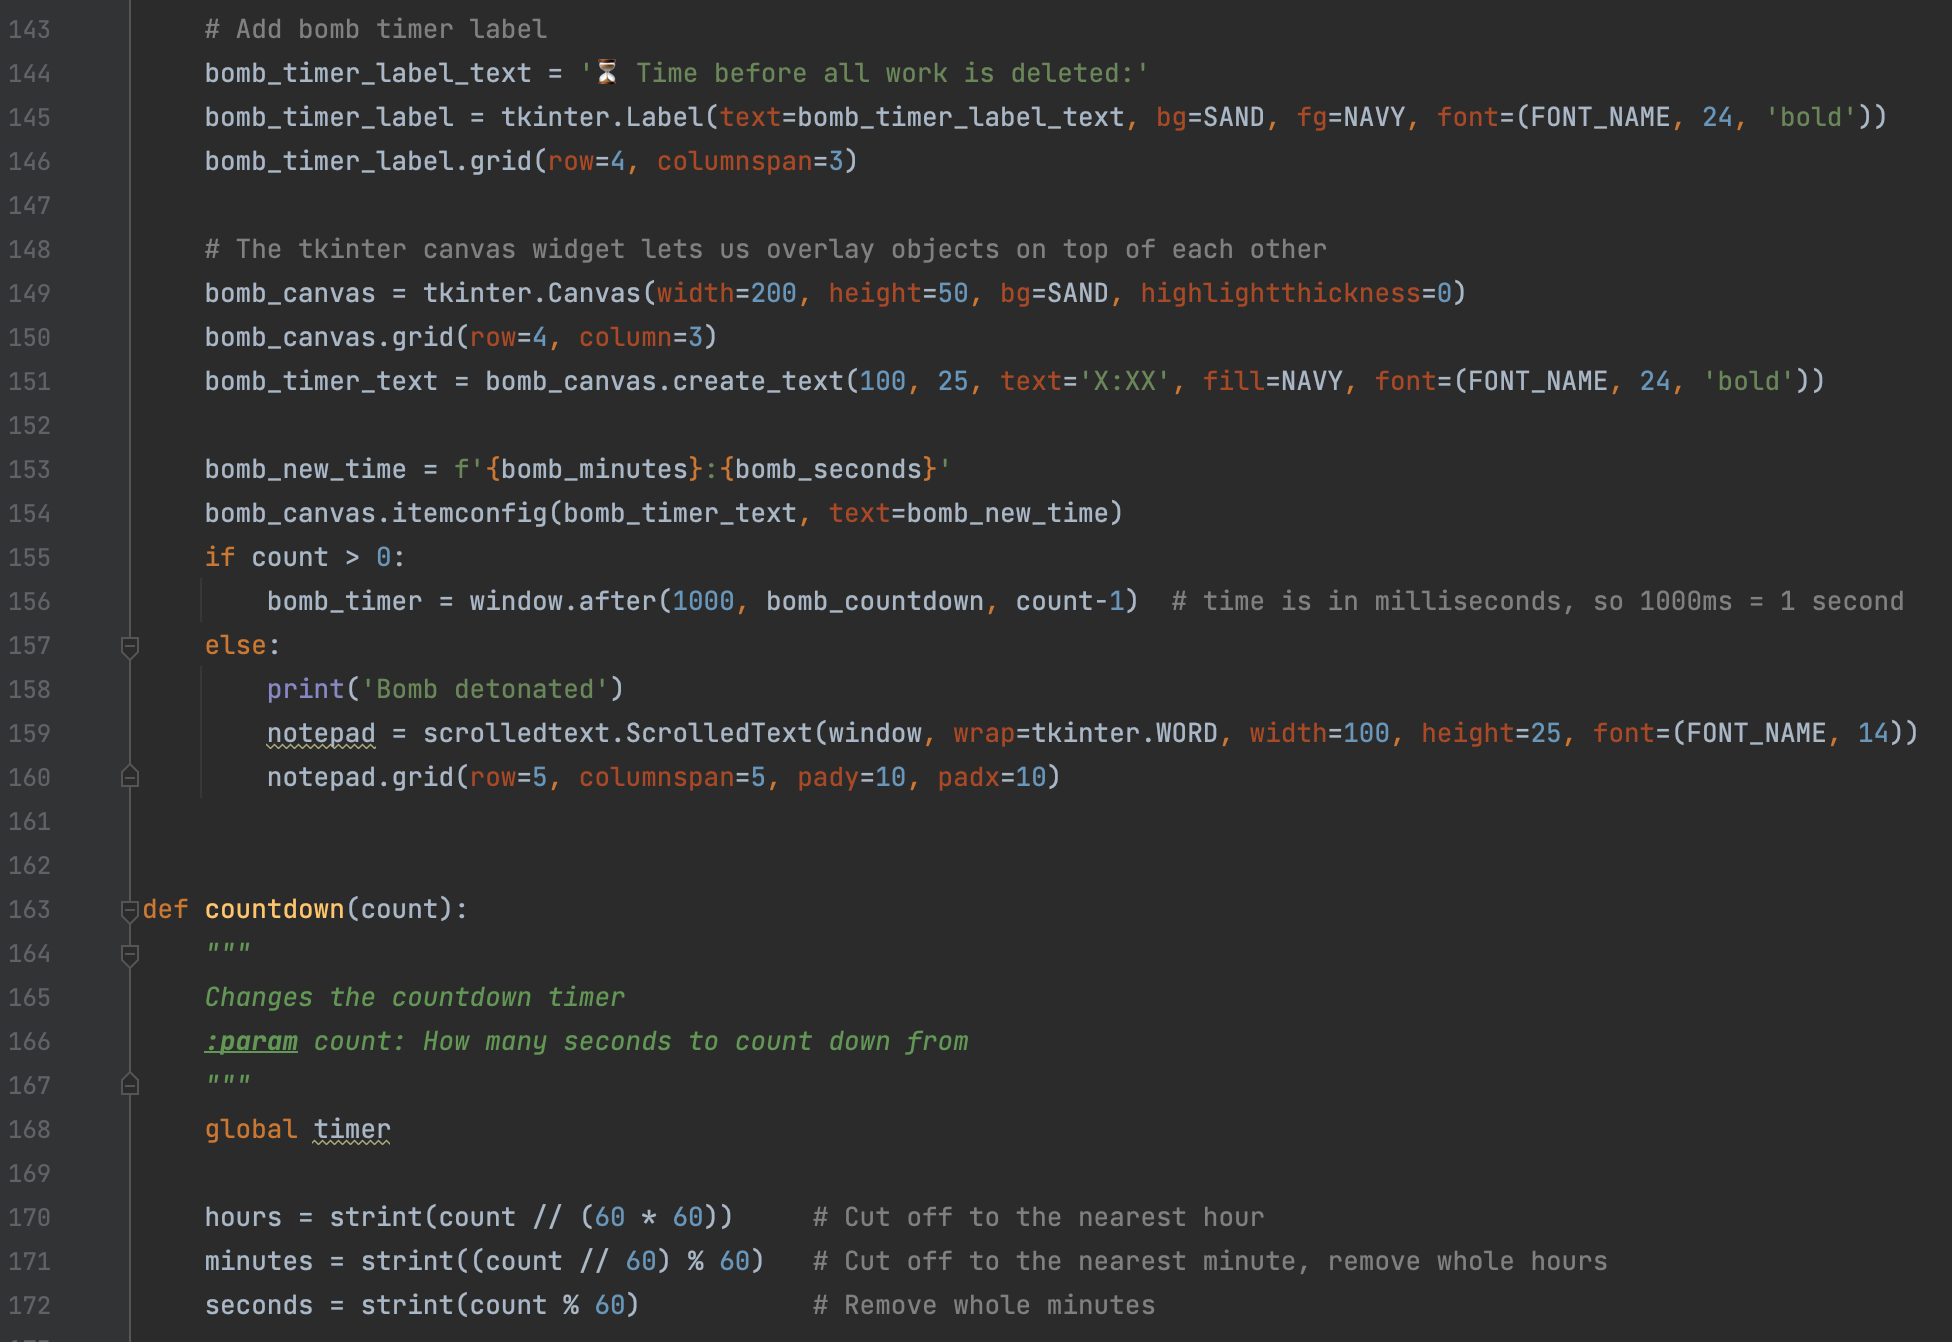This screenshot has height=1342, width=1952.
Task: Click line number 155 in gutter
Action: coord(30,557)
